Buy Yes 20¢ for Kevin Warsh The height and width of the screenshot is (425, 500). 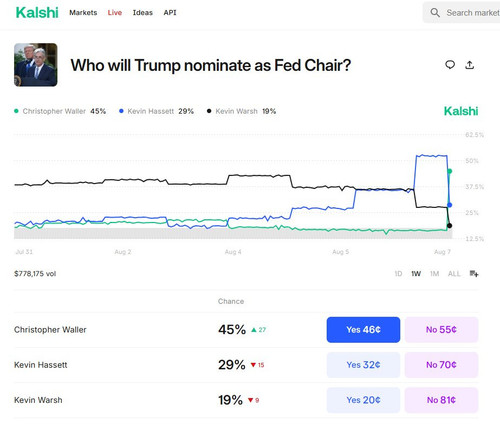363,400
